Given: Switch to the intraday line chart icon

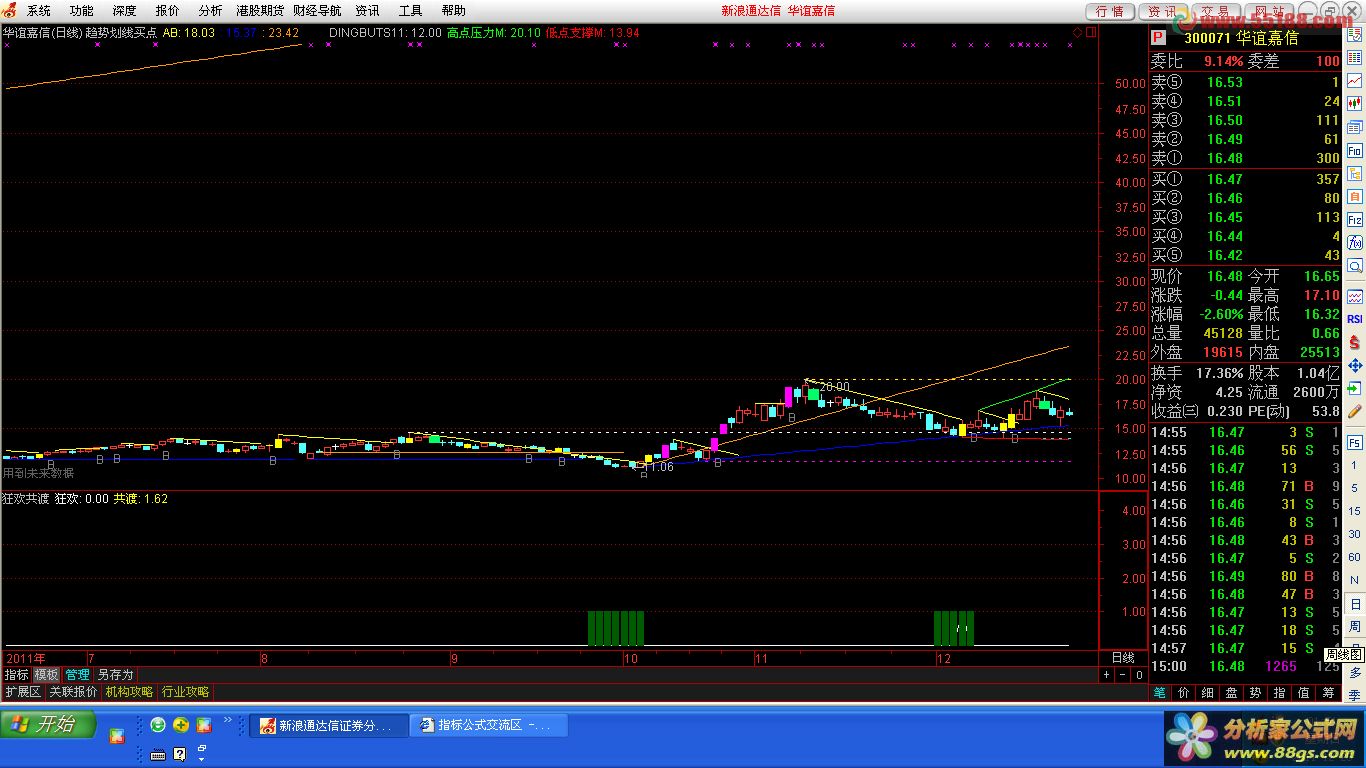Looking at the screenshot, I should [x=1355, y=79].
